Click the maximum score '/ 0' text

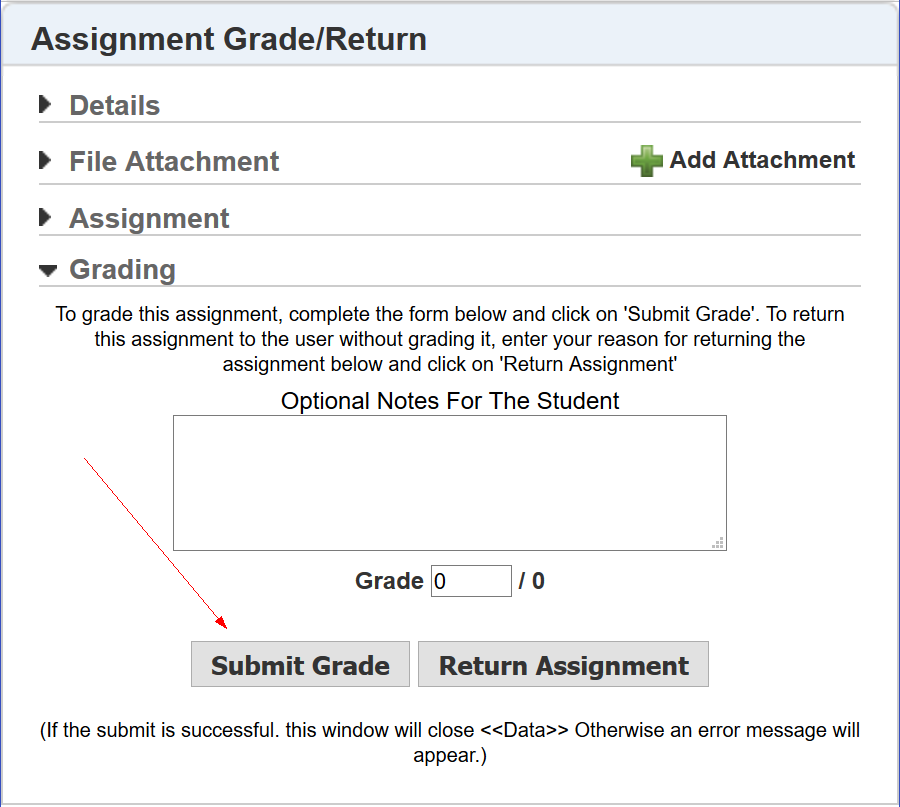(x=532, y=581)
